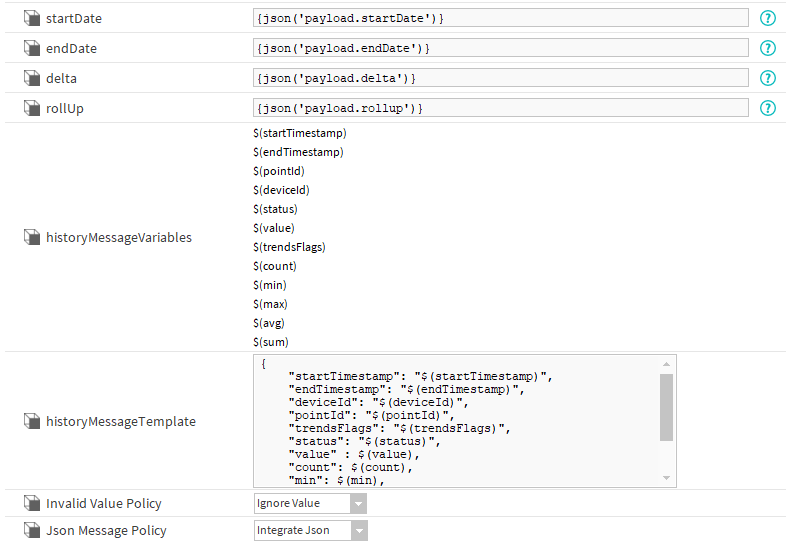Open the Json Message Policy dropdown
Image resolution: width=786 pixels, height=543 pixels.
click(x=310, y=531)
